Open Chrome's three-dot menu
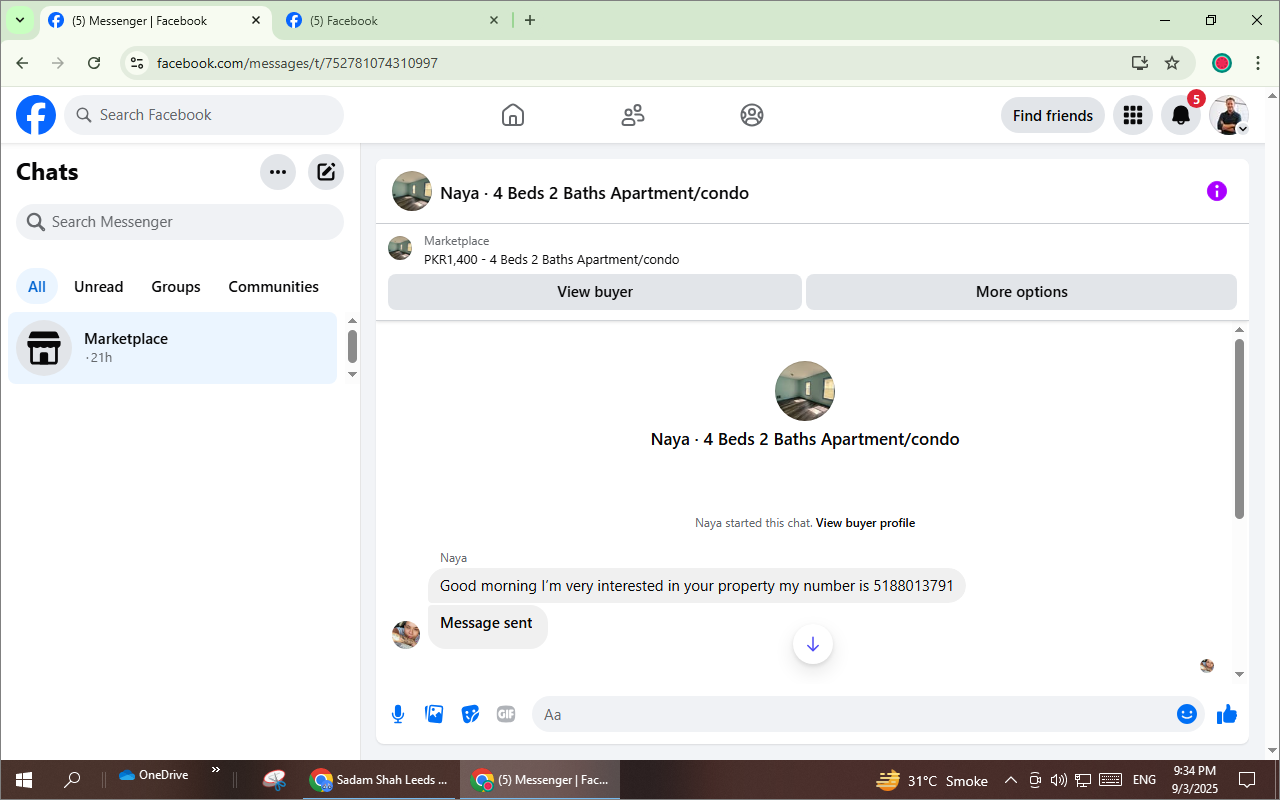 click(x=1256, y=63)
